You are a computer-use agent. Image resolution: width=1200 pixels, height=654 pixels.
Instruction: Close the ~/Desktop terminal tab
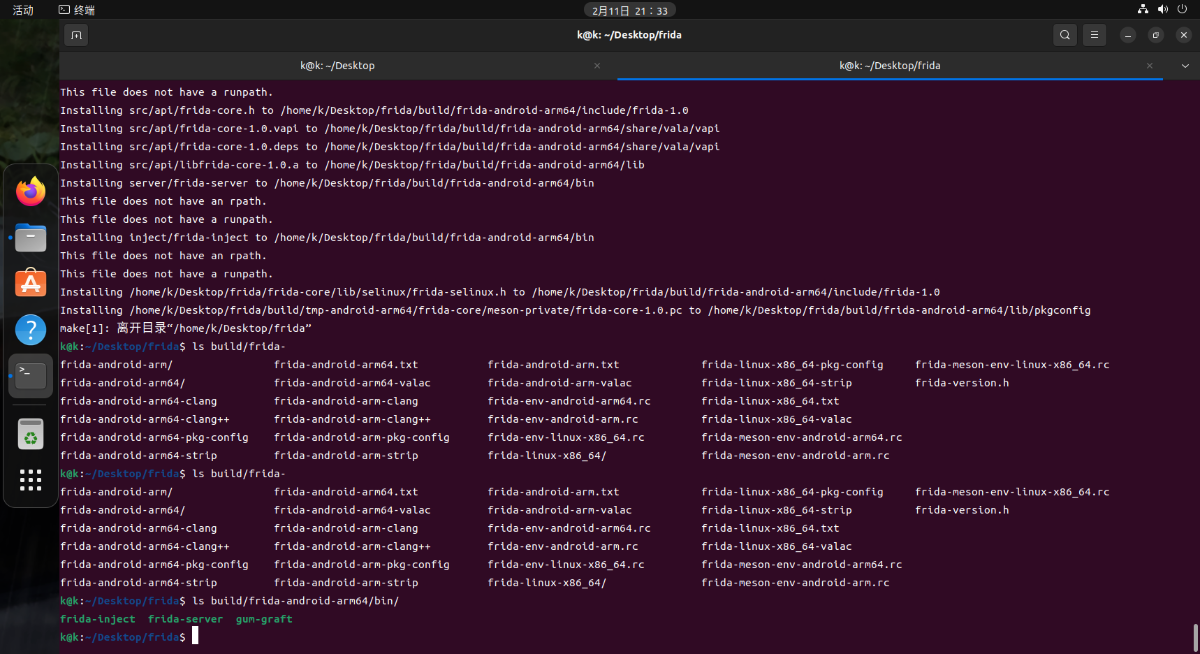pyautogui.click(x=597, y=66)
